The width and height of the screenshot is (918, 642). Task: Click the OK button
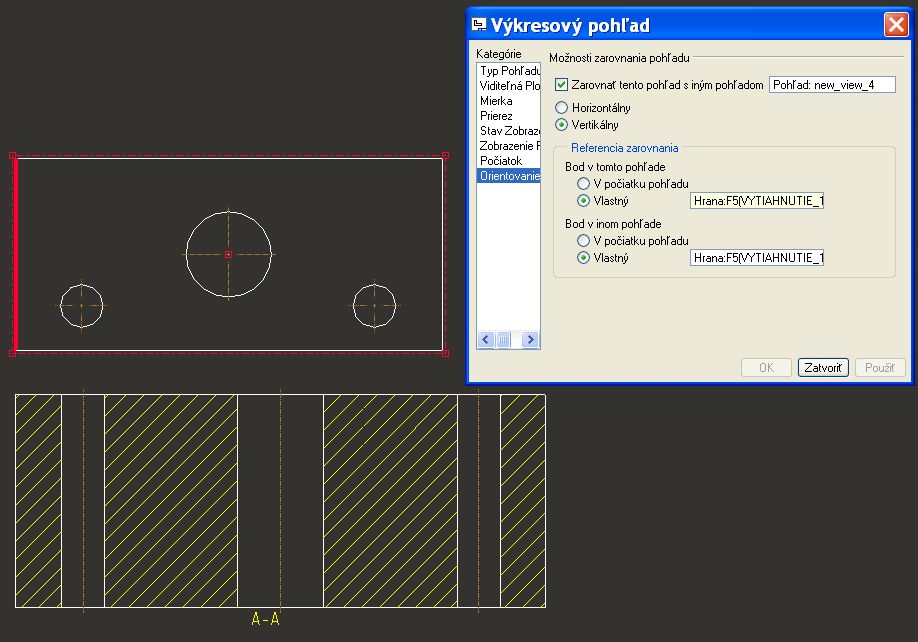(x=766, y=368)
